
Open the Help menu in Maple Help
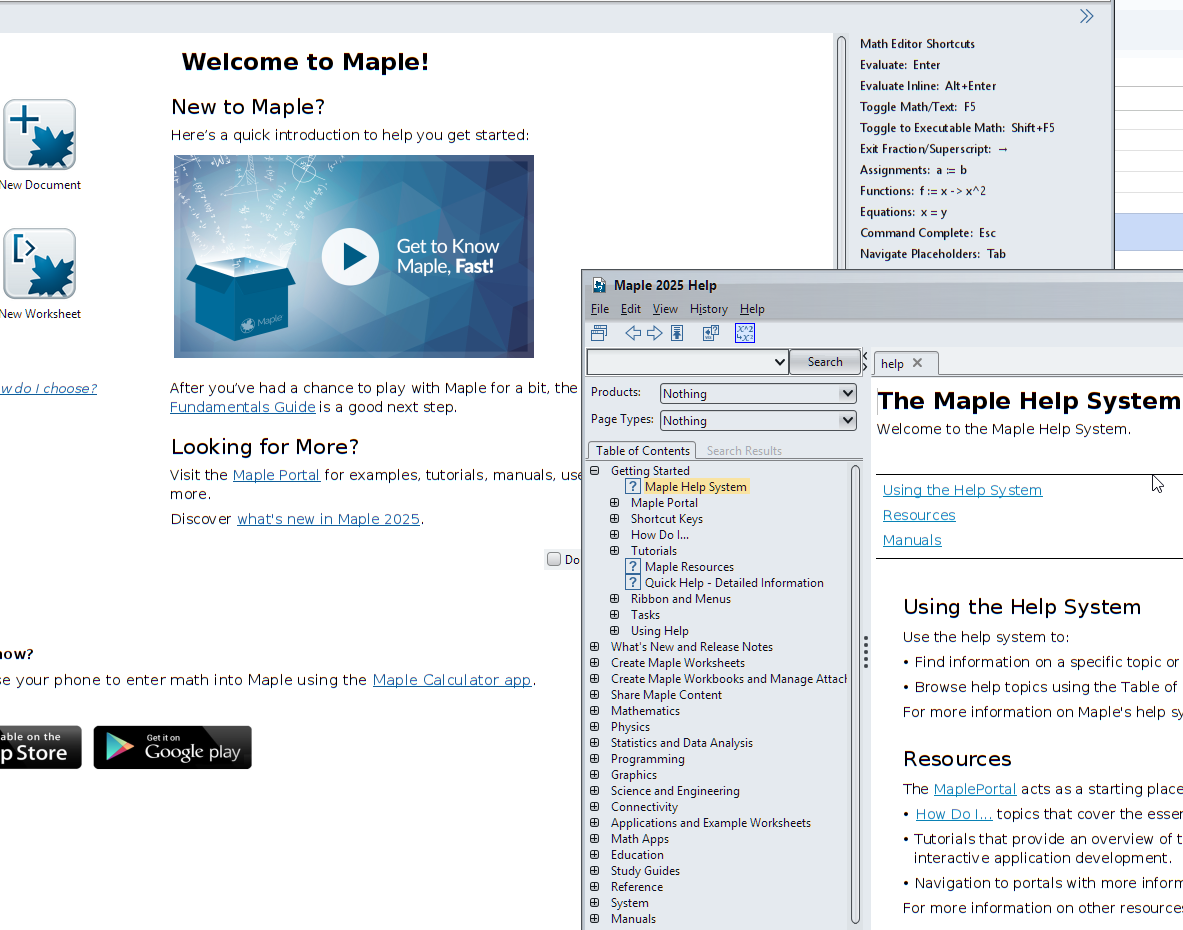click(752, 308)
